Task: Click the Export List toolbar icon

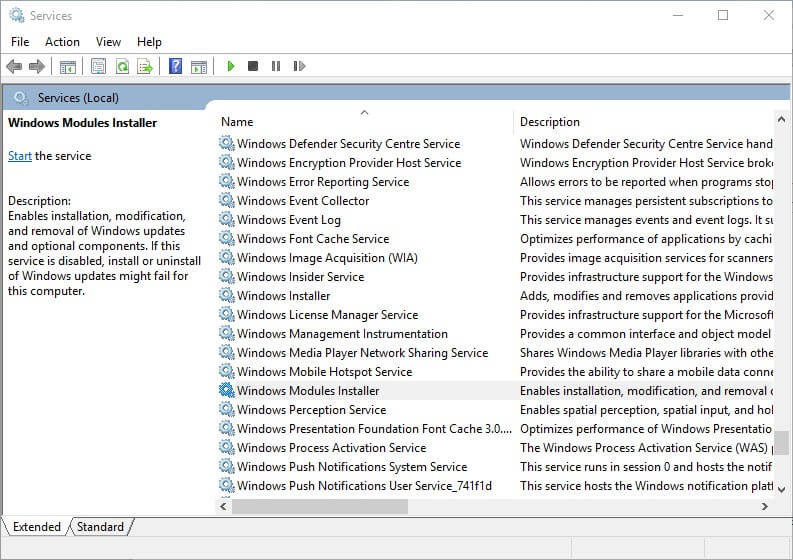Action: pos(145,66)
